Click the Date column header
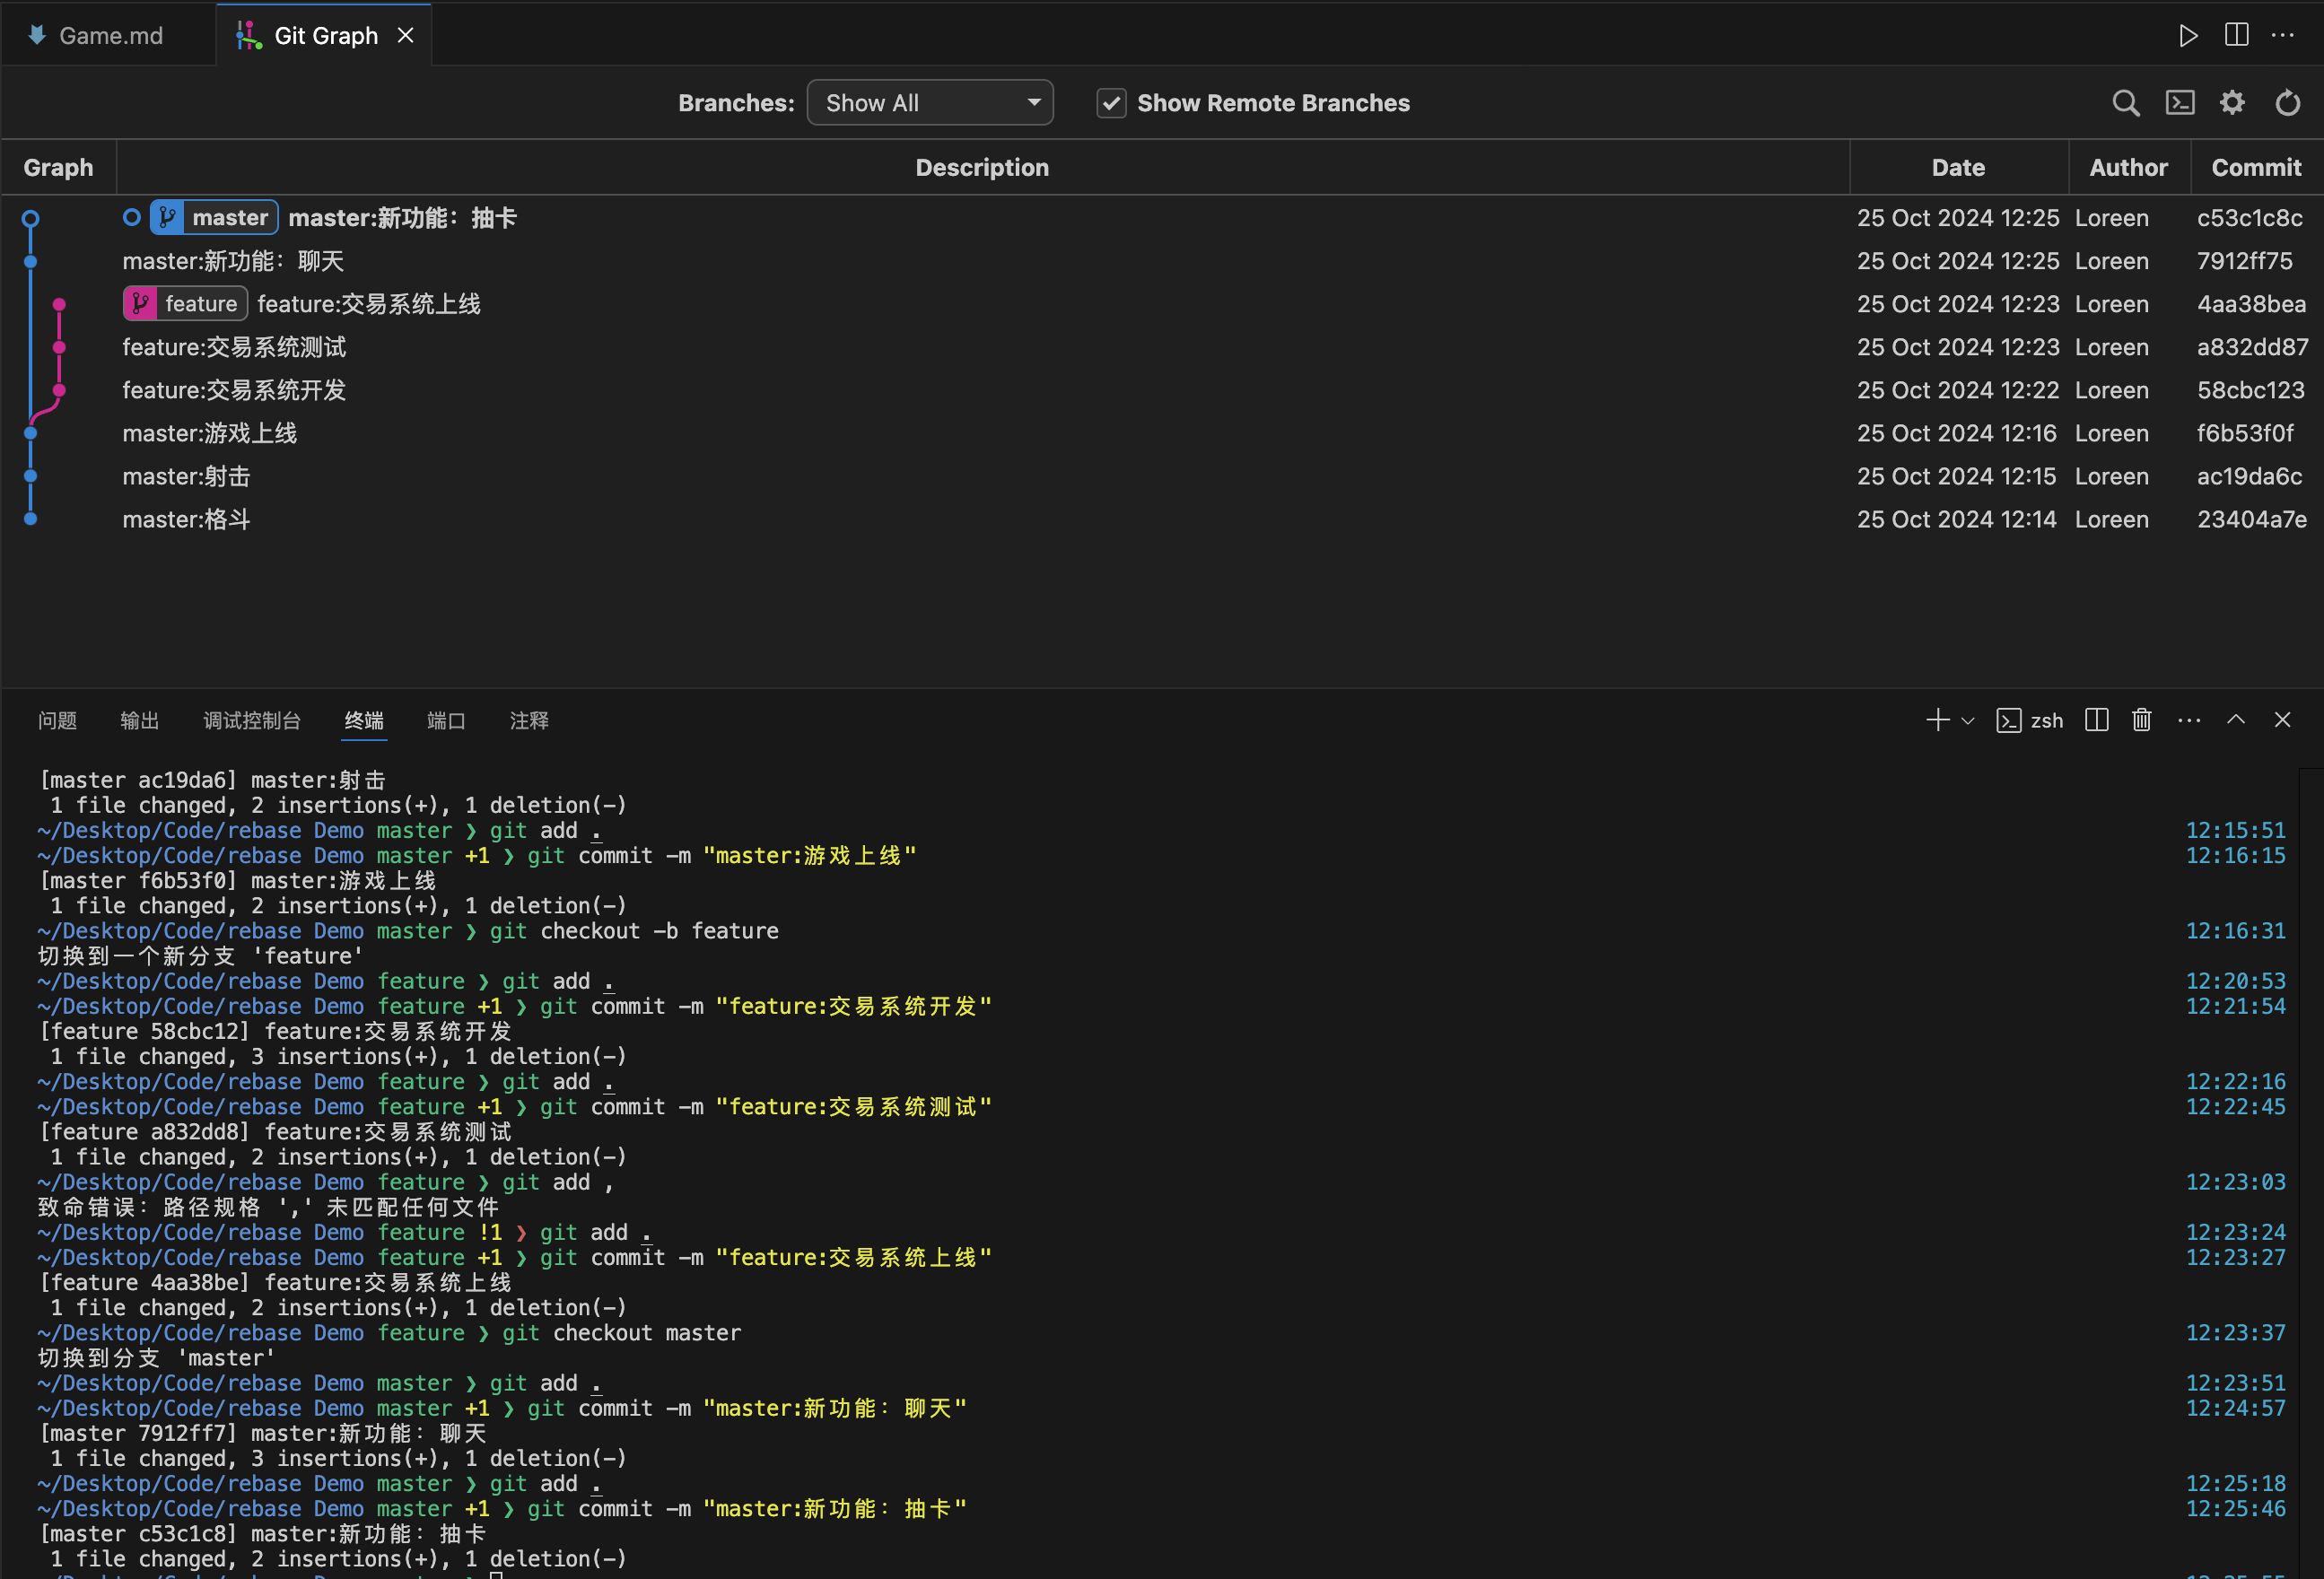Image resolution: width=2324 pixels, height=1579 pixels. 1958,167
